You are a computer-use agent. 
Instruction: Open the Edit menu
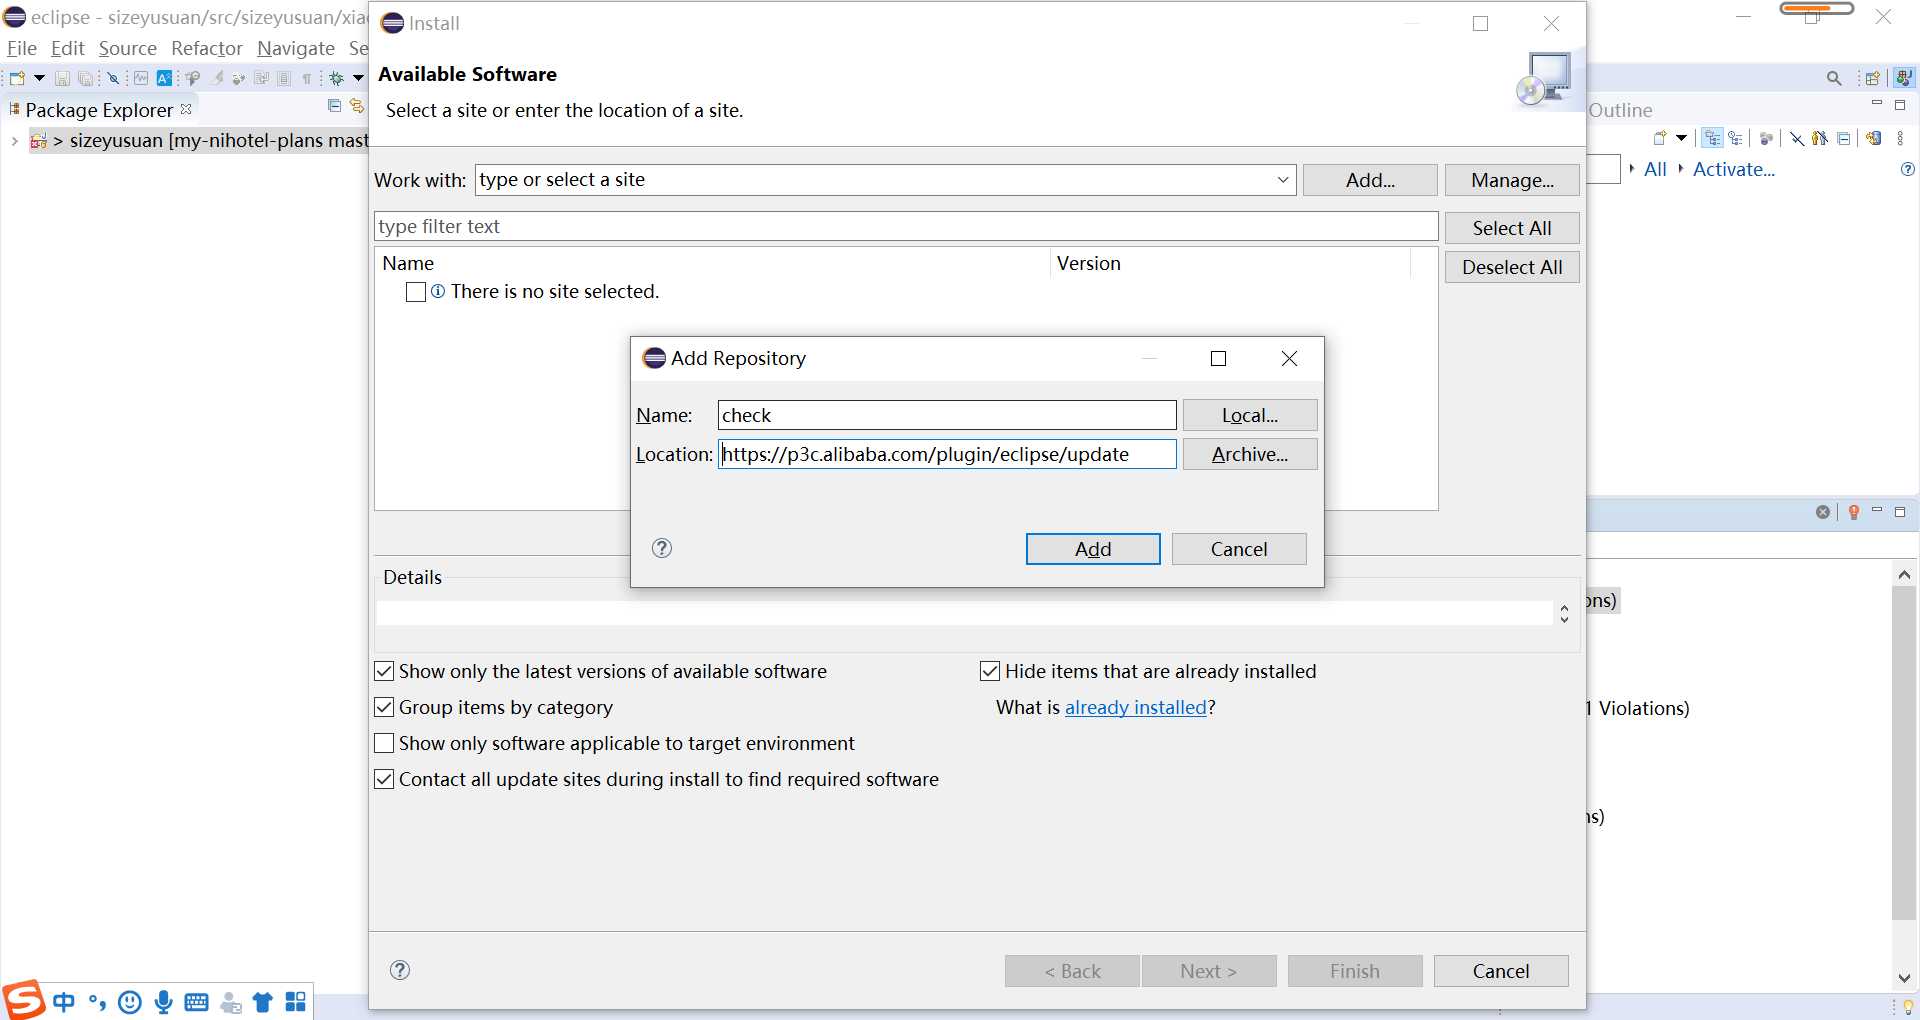coord(68,48)
